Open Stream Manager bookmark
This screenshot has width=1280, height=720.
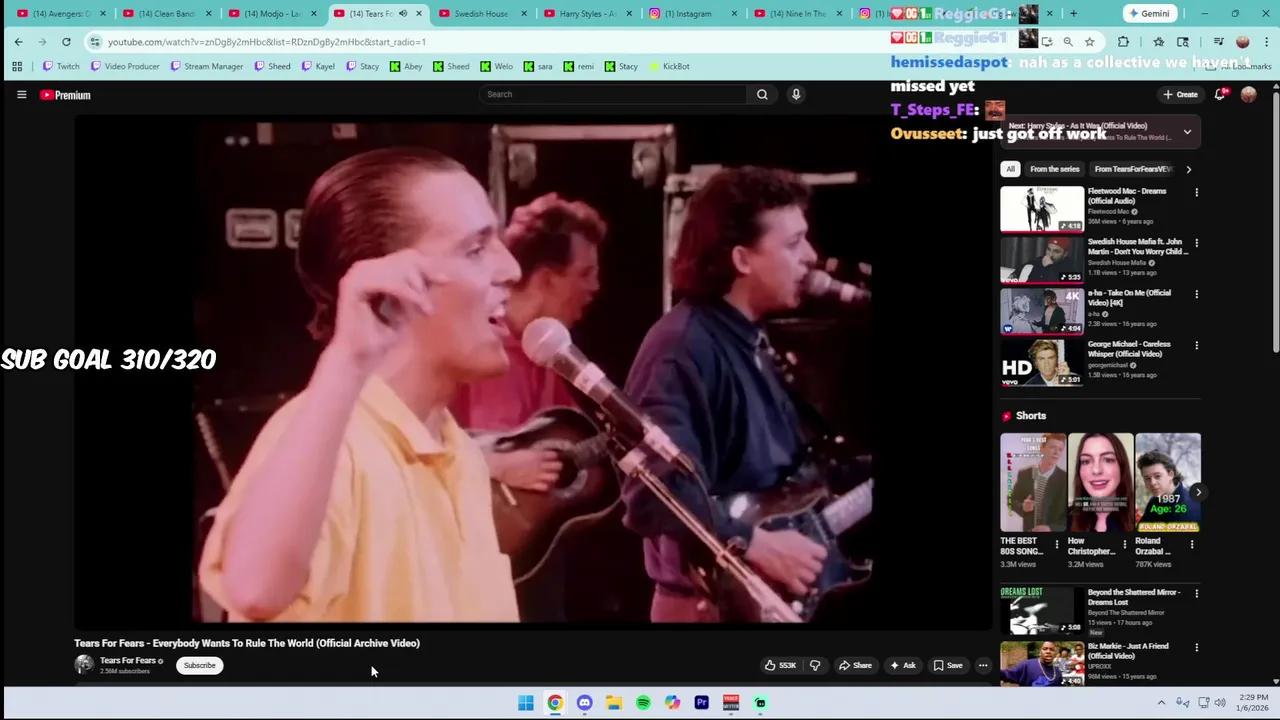[206, 66]
